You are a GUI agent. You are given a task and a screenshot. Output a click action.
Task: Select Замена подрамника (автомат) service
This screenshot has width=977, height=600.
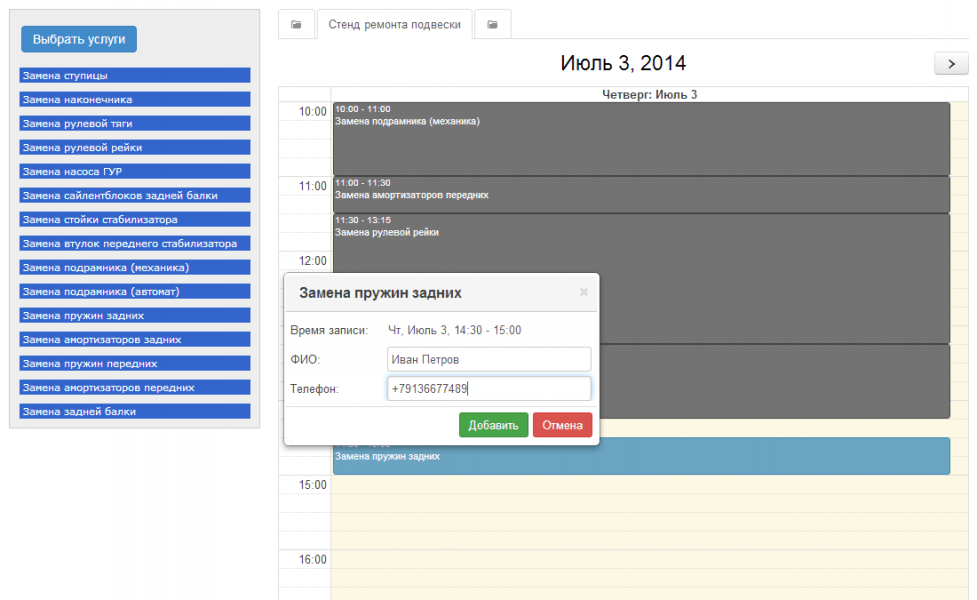(134, 291)
